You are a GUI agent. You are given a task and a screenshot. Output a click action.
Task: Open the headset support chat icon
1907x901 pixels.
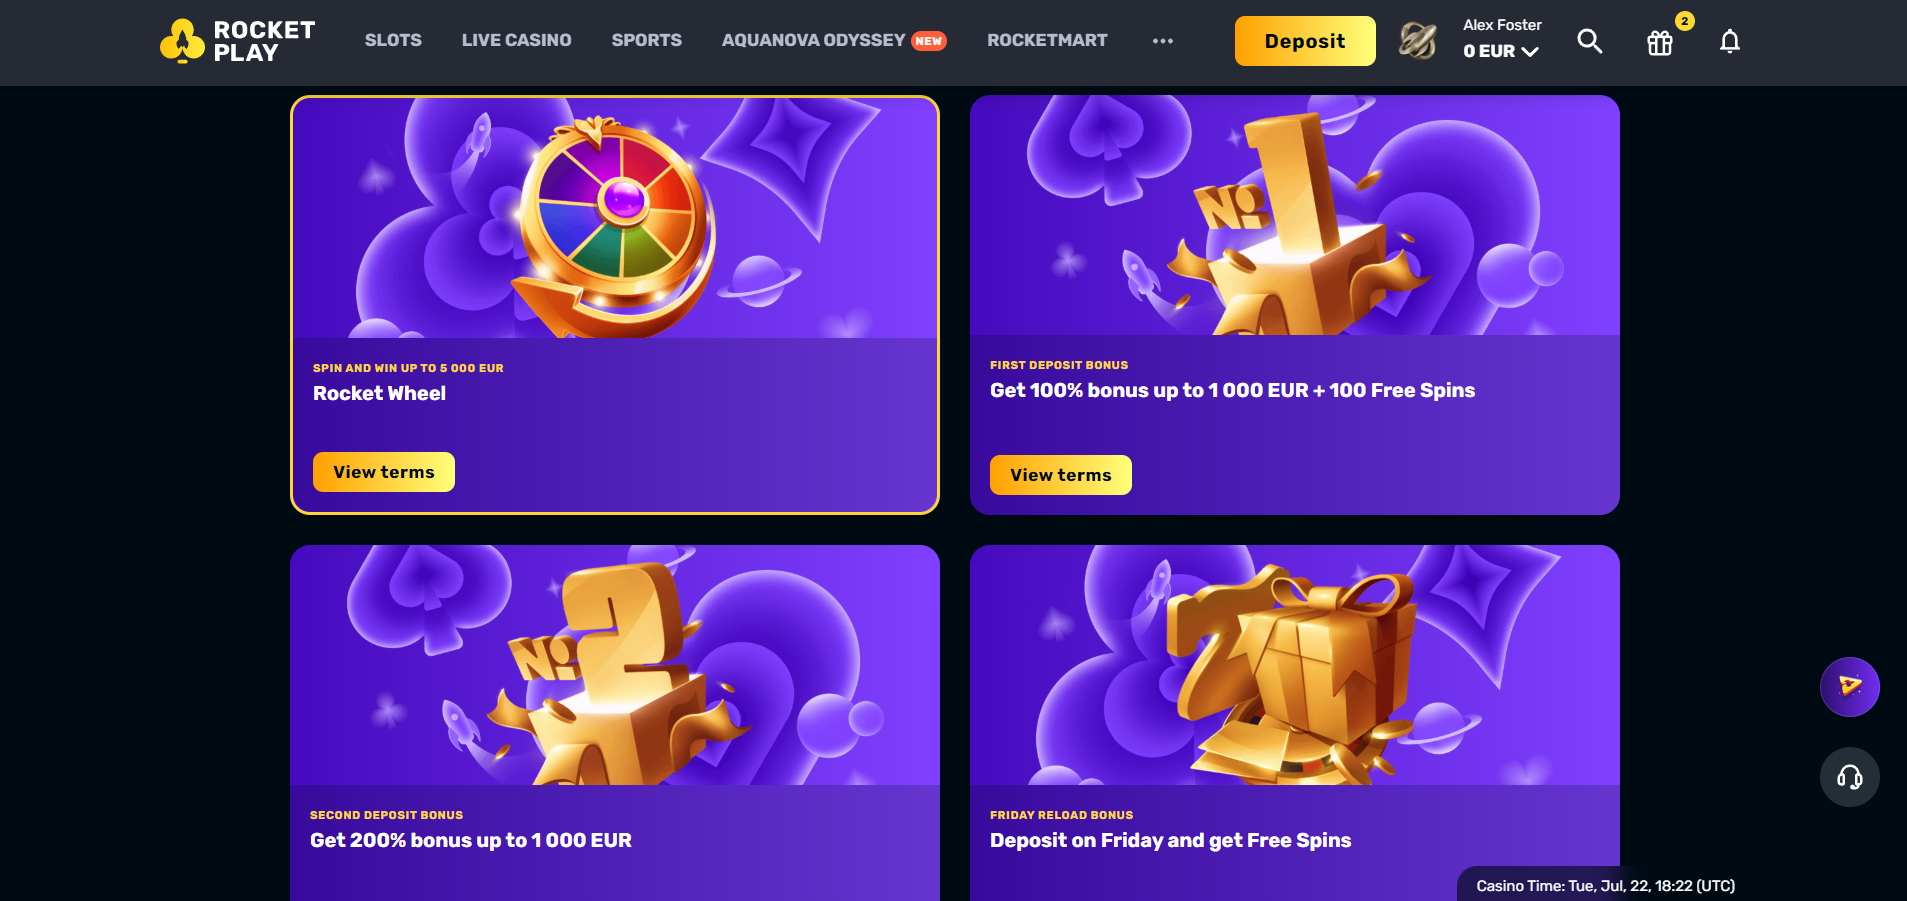click(1849, 777)
